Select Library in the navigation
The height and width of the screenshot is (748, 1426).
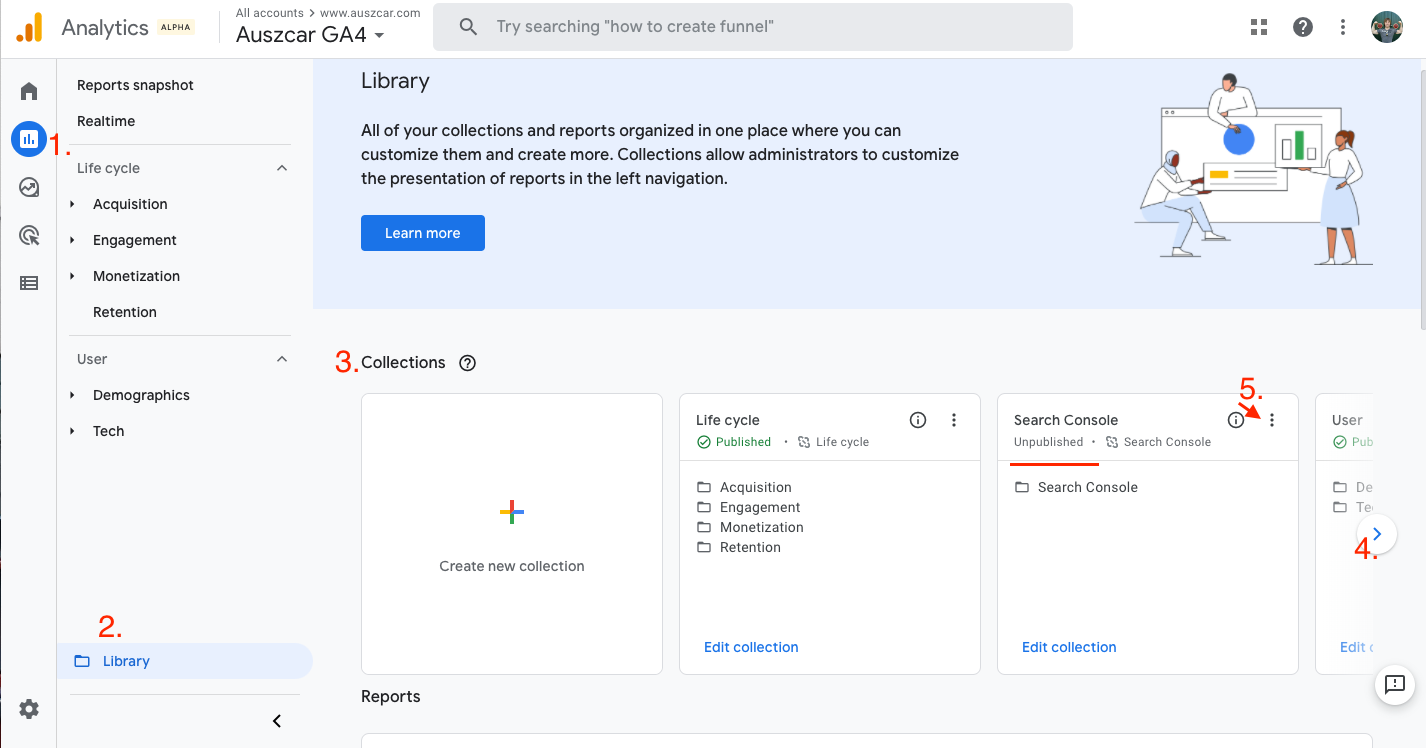pos(185,661)
